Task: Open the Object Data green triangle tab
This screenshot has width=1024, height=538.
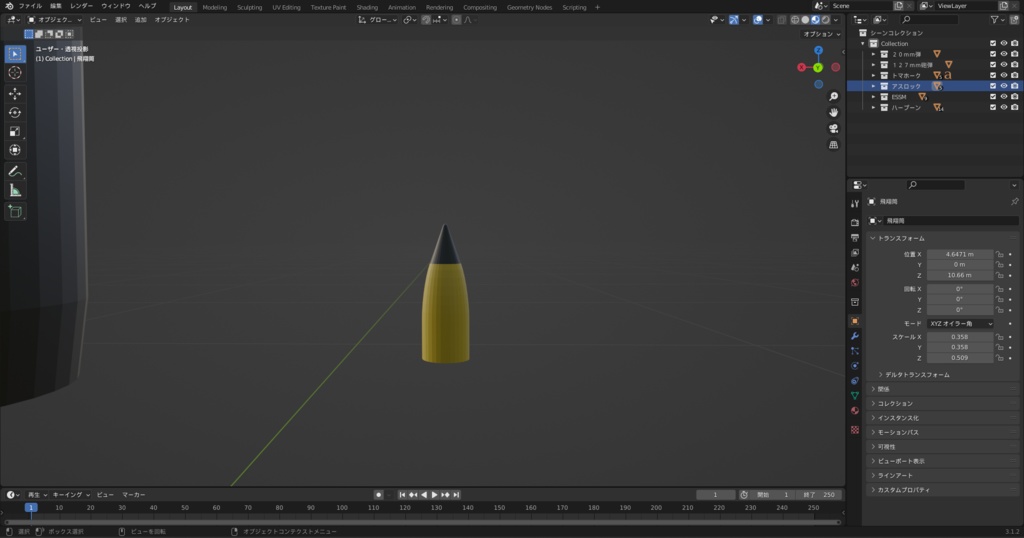Action: coord(855,396)
